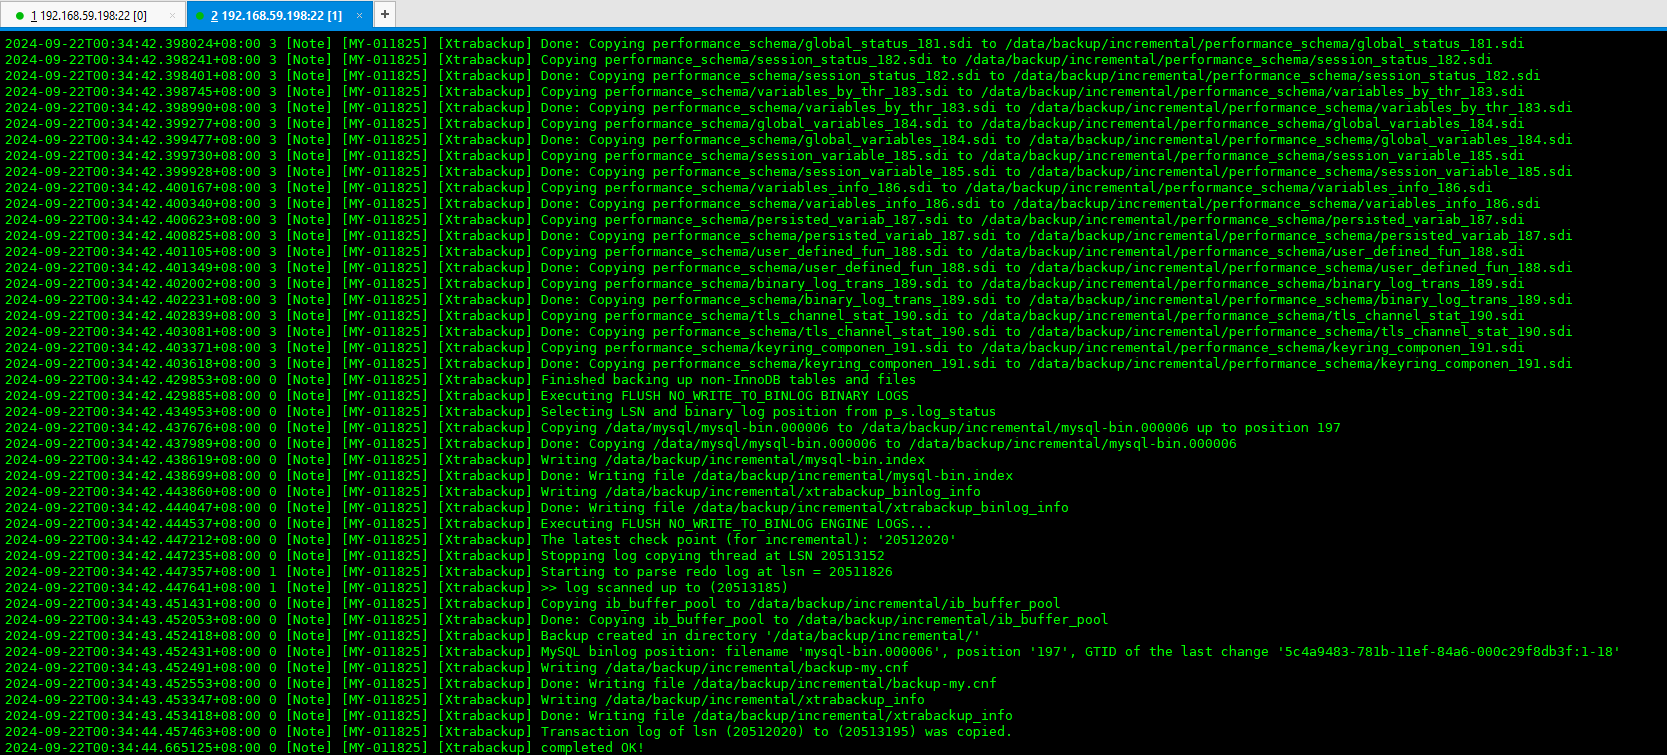
Task: Click 'Done: Copying performance_schema/variables_by_thr_183.sdi' line
Action: (x=1056, y=107)
